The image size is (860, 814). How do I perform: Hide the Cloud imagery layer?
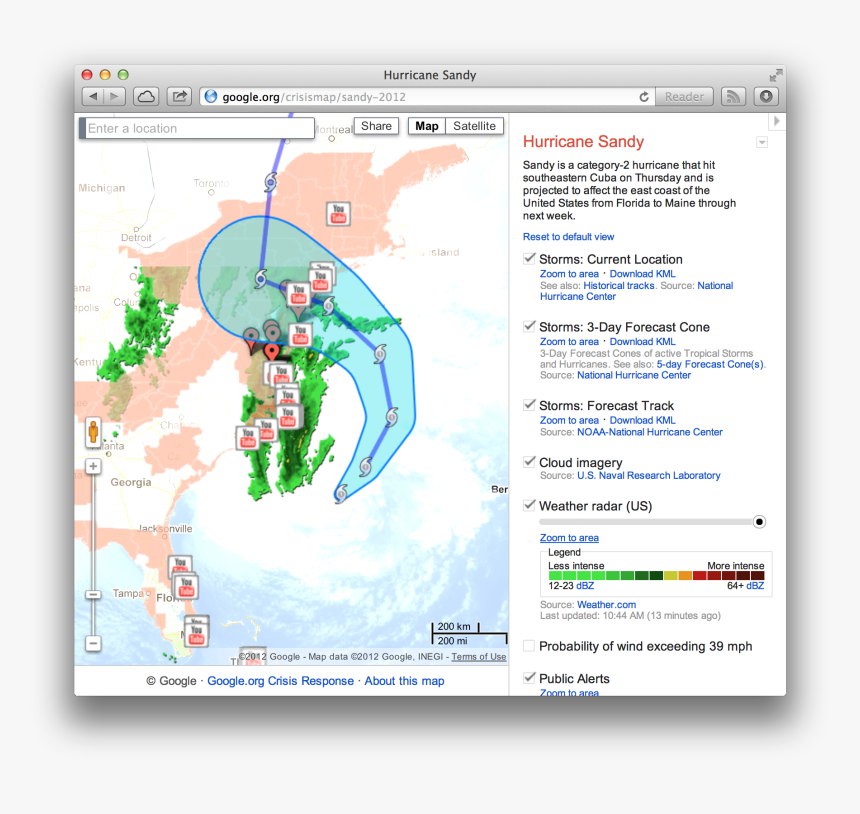coord(529,462)
